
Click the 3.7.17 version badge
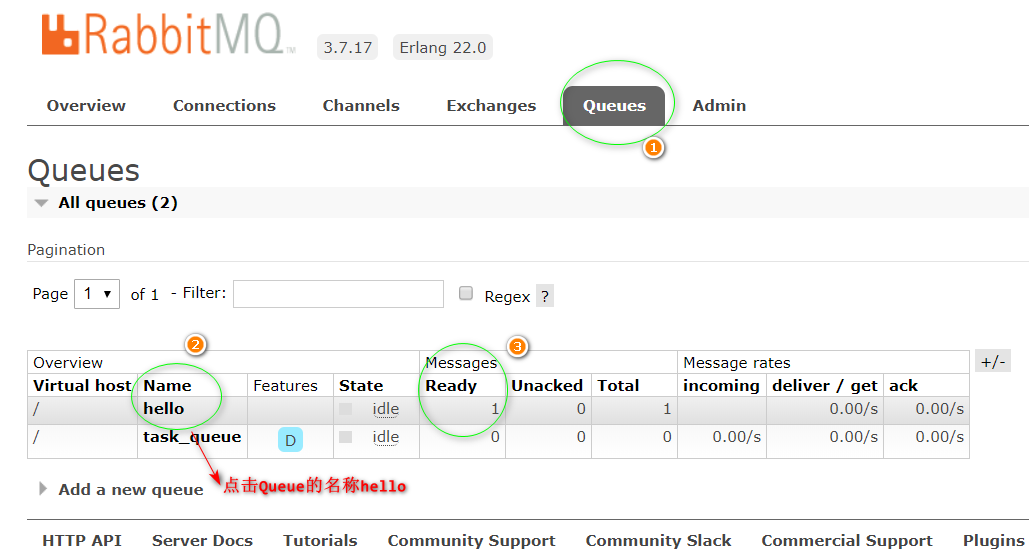click(x=347, y=47)
